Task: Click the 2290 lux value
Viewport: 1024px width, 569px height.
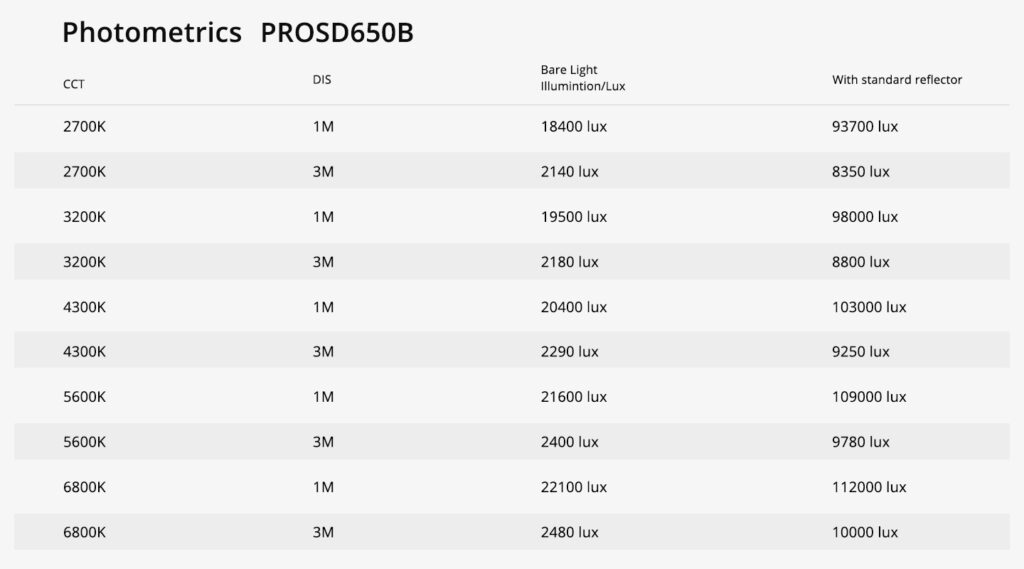Action: click(x=569, y=352)
